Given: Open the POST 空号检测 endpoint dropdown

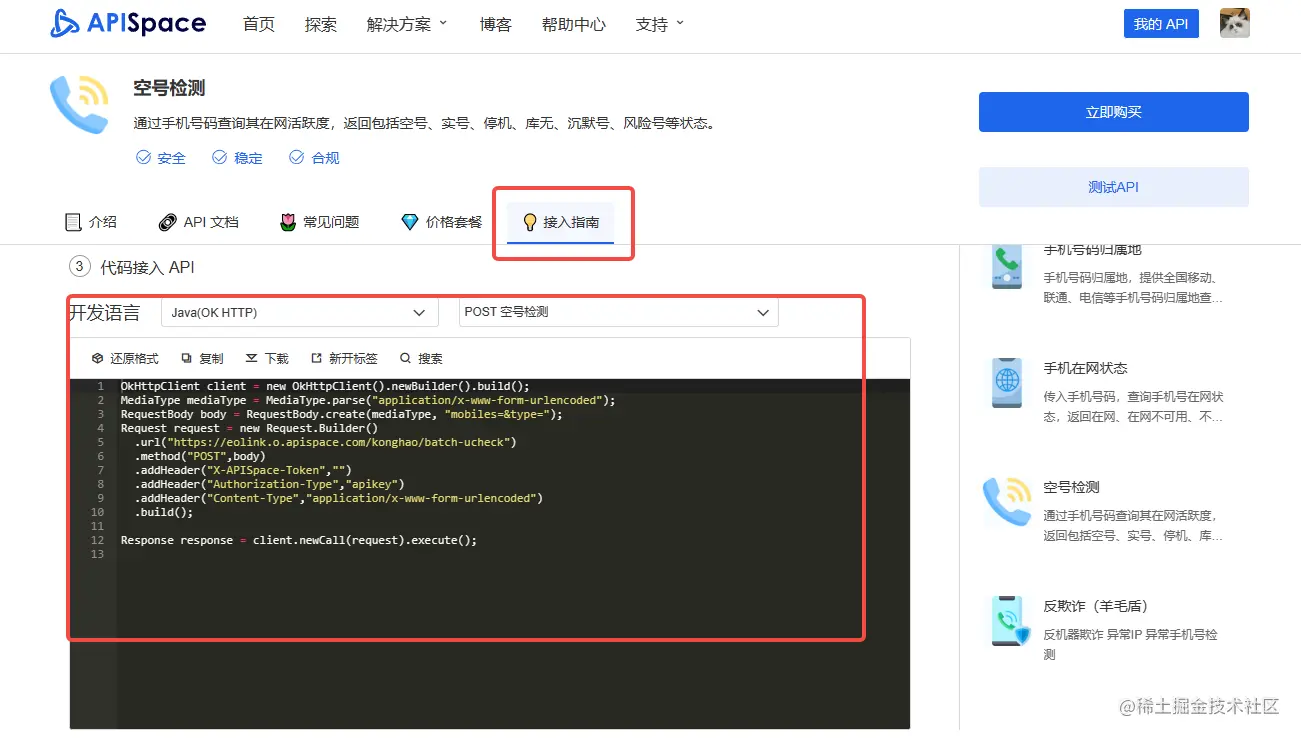Looking at the screenshot, I should pyautogui.click(x=618, y=312).
